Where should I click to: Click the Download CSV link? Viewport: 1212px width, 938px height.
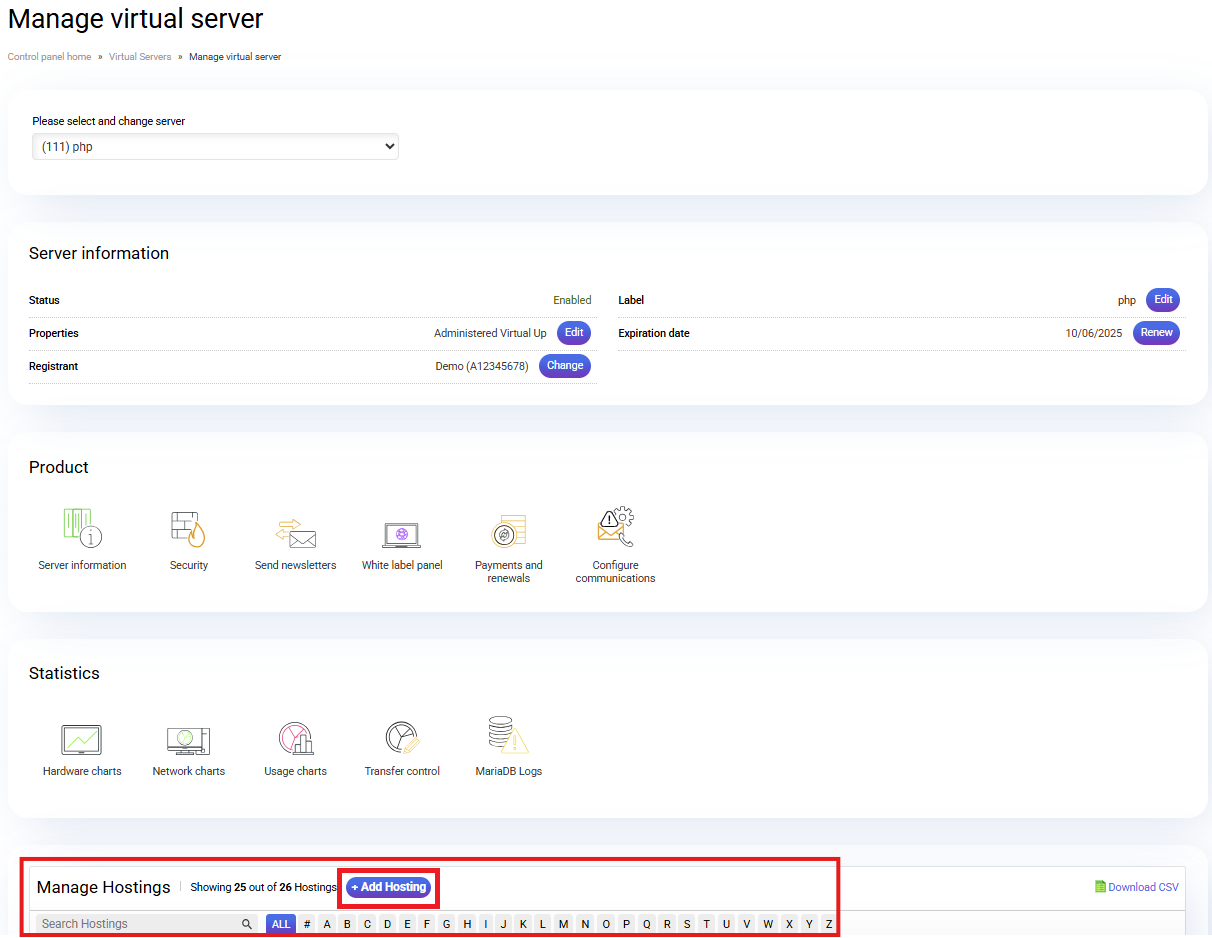pyautogui.click(x=1137, y=887)
